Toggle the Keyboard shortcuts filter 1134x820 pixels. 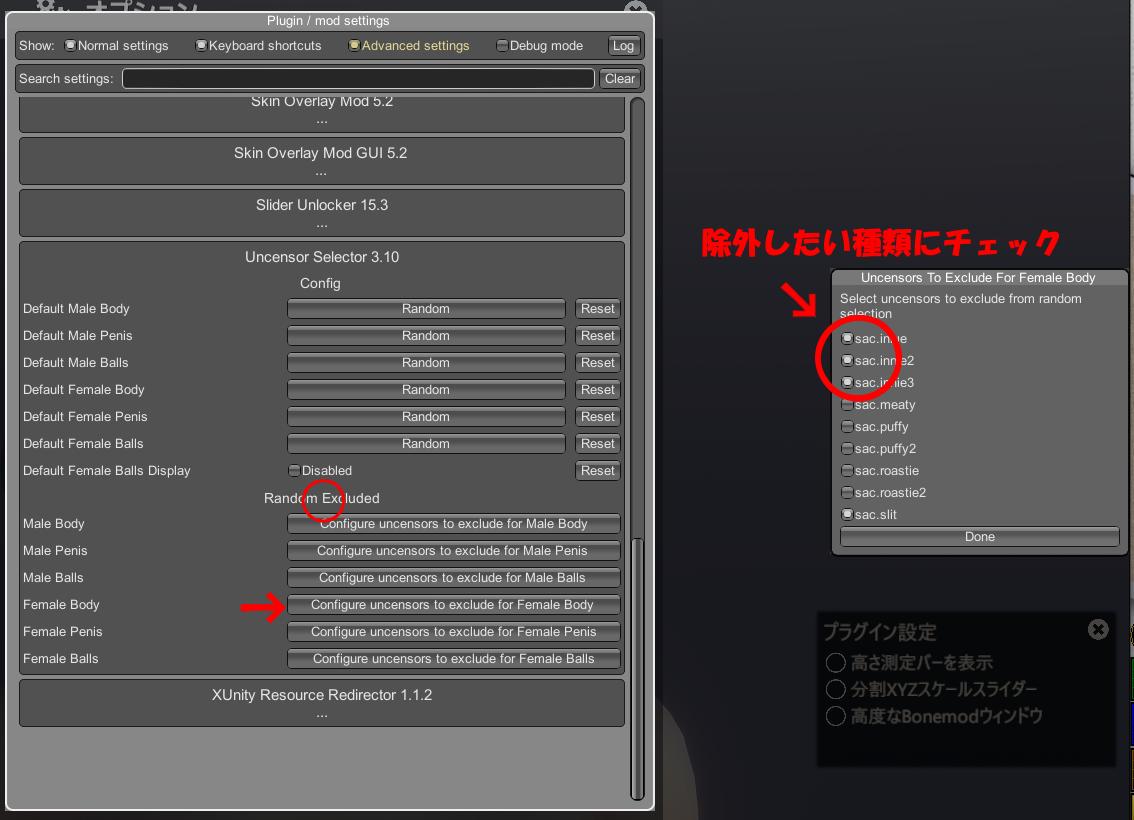pos(201,46)
